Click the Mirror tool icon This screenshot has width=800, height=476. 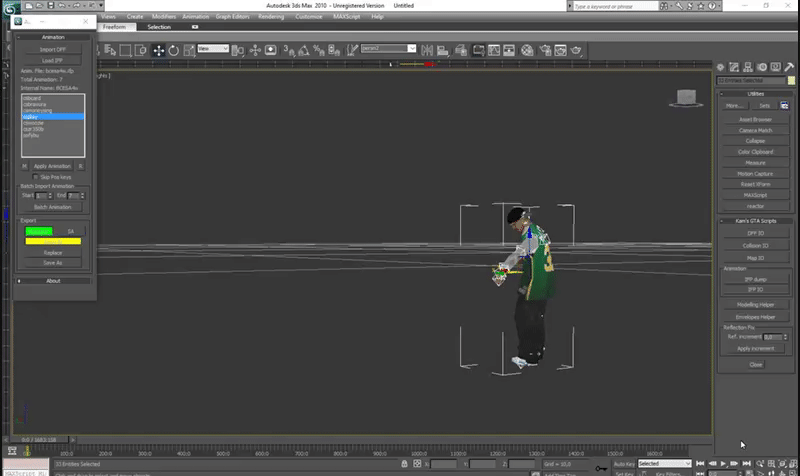pyautogui.click(x=427, y=50)
